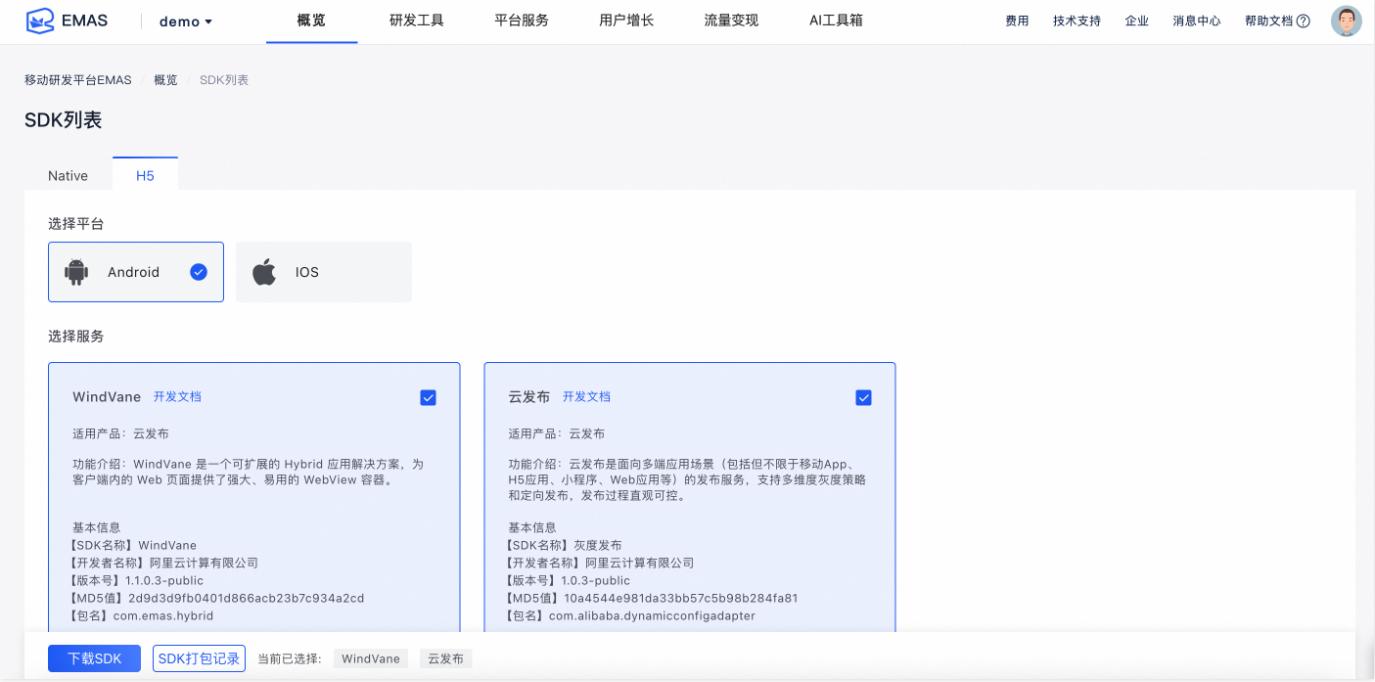Open 云发布 开发文档 link
Image resolution: width=1375 pixels, height=682 pixels.
[x=586, y=397]
